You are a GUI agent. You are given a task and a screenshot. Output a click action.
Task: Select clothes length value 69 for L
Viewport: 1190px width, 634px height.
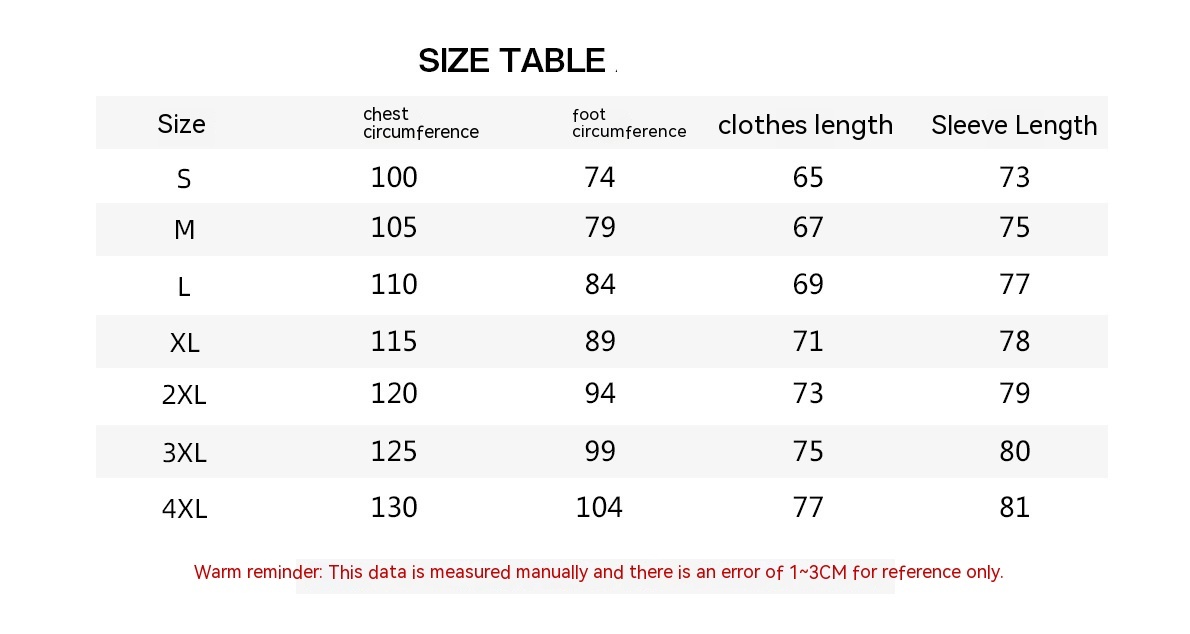808,284
